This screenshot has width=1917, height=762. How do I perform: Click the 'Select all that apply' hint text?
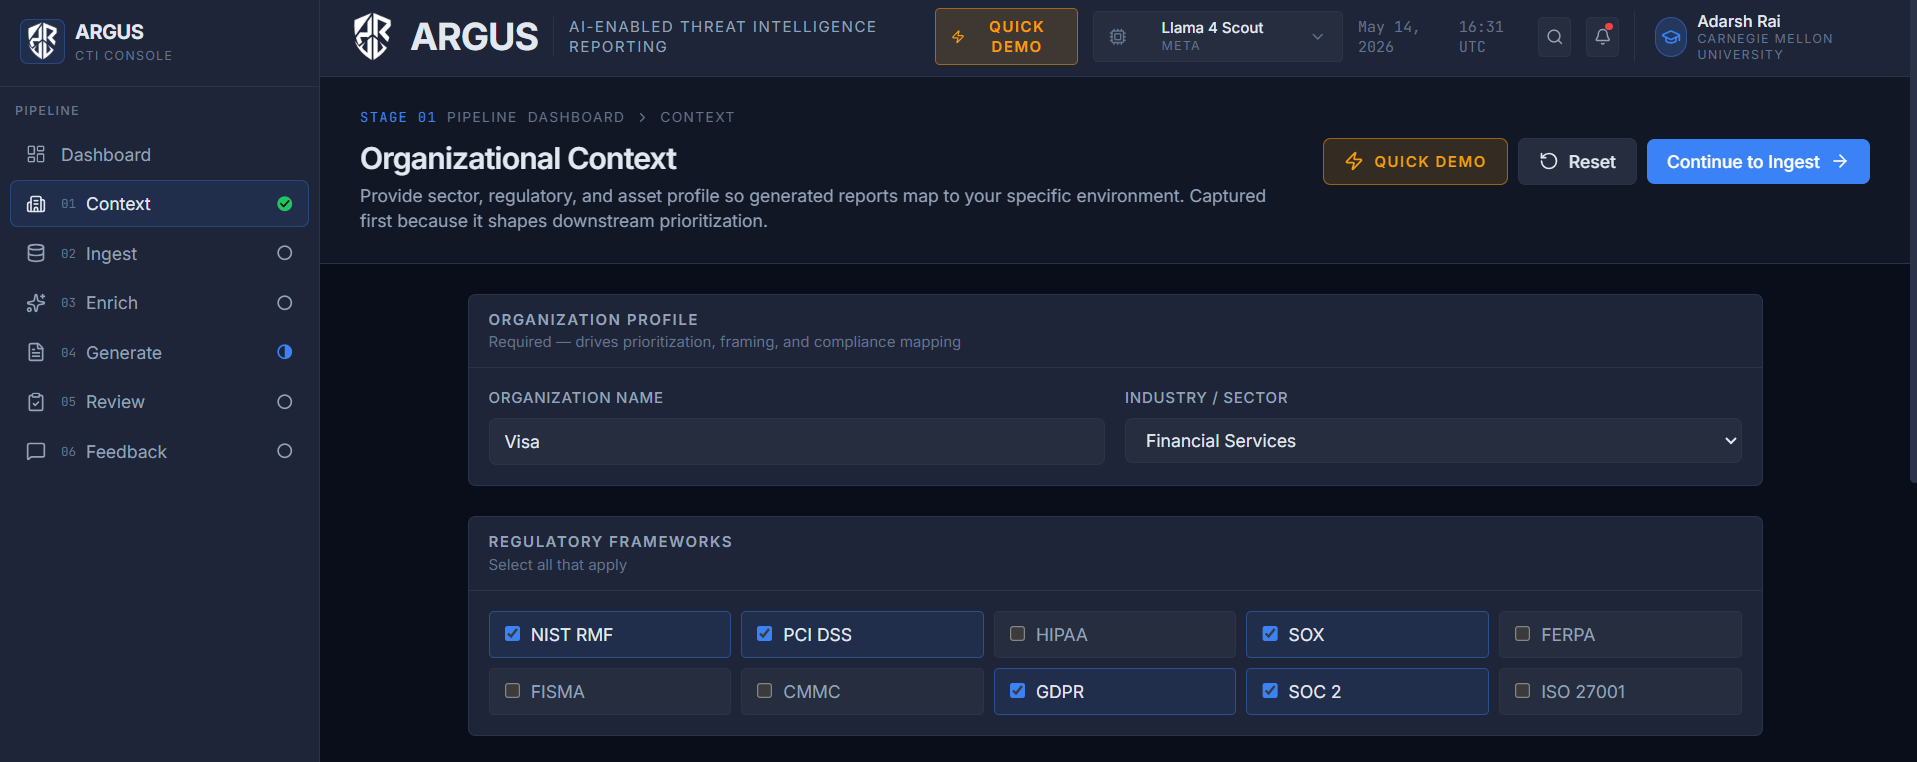[558, 565]
